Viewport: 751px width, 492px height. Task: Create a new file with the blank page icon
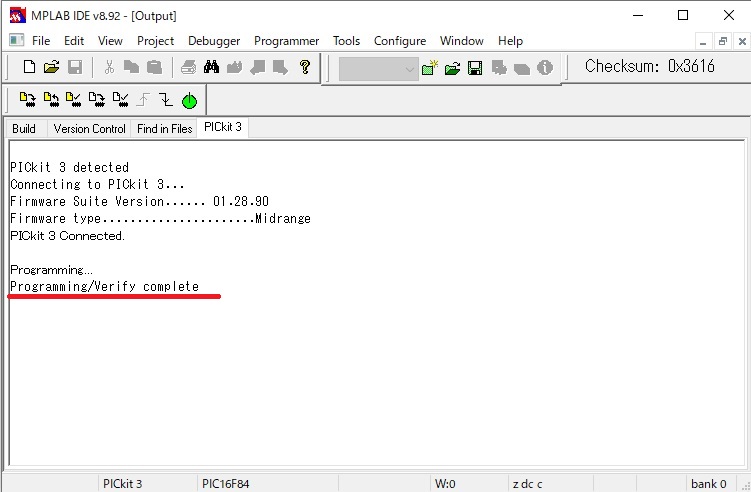click(29, 67)
